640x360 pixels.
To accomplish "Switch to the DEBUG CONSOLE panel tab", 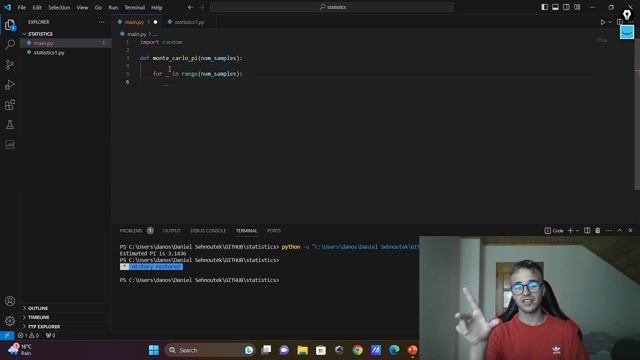I will (208, 231).
